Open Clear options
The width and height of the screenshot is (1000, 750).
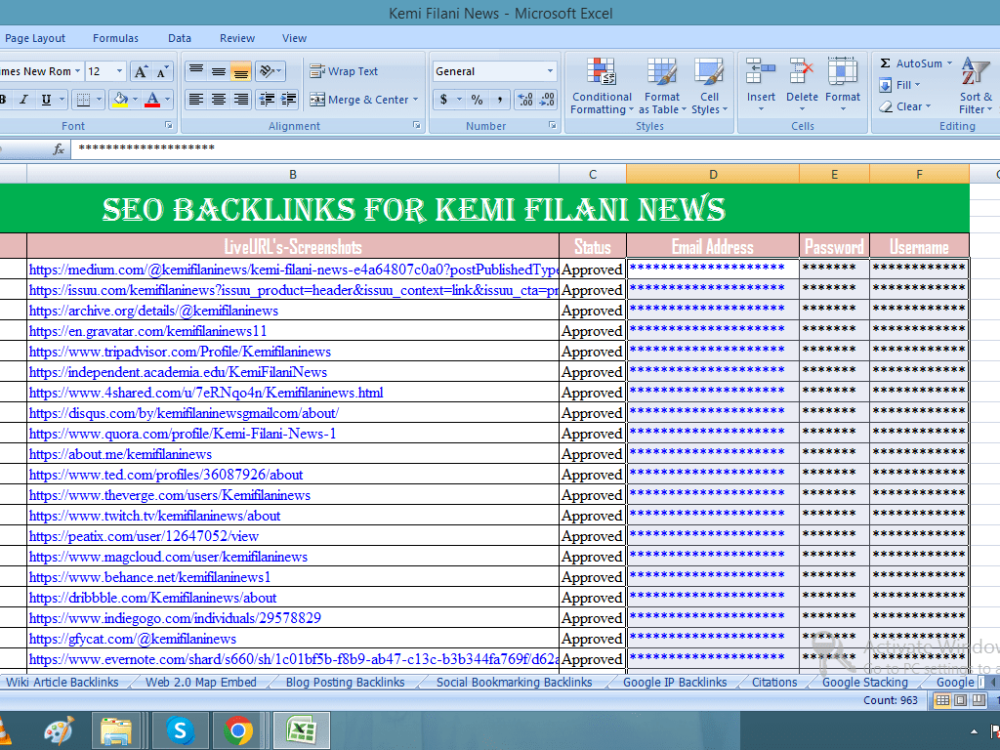tap(905, 107)
